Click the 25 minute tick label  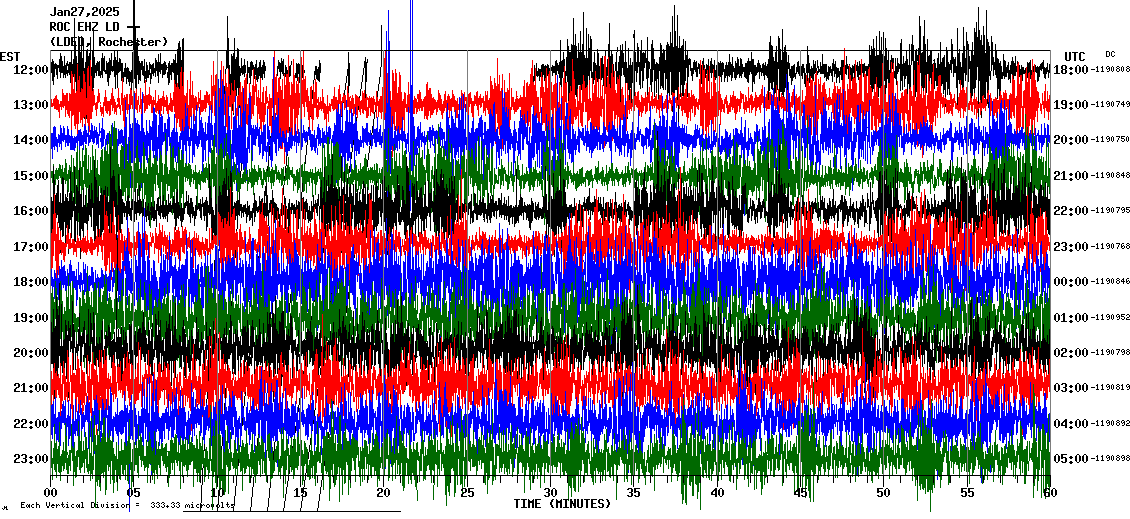pyautogui.click(x=467, y=493)
